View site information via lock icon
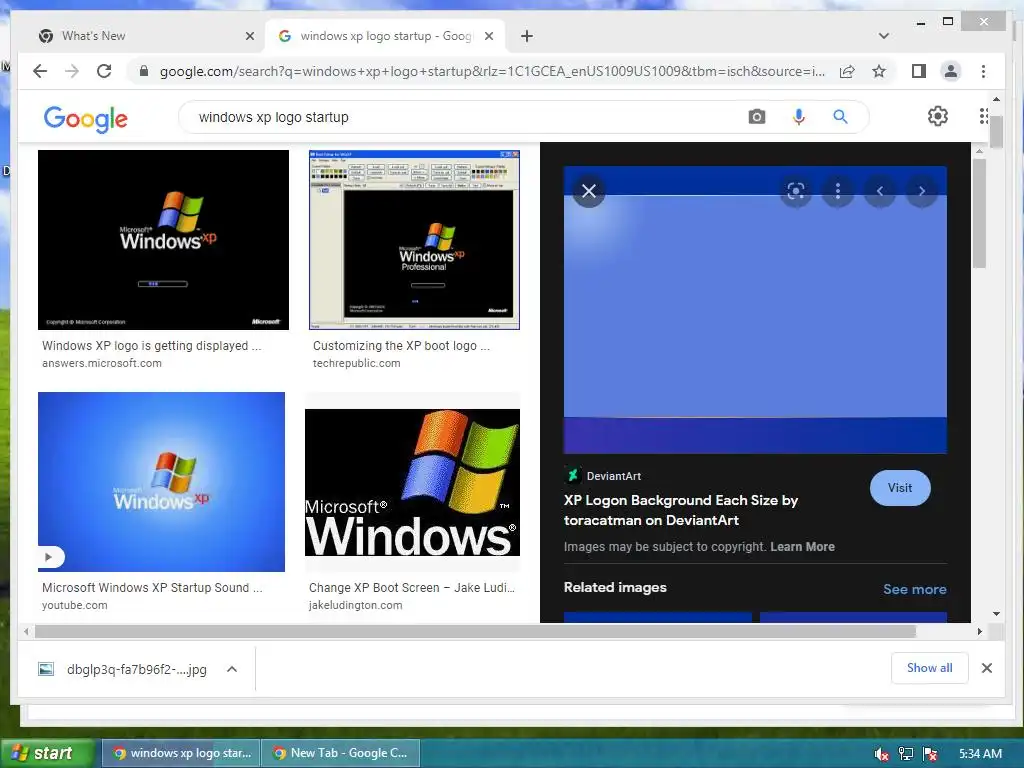The width and height of the screenshot is (1024, 768). (144, 71)
